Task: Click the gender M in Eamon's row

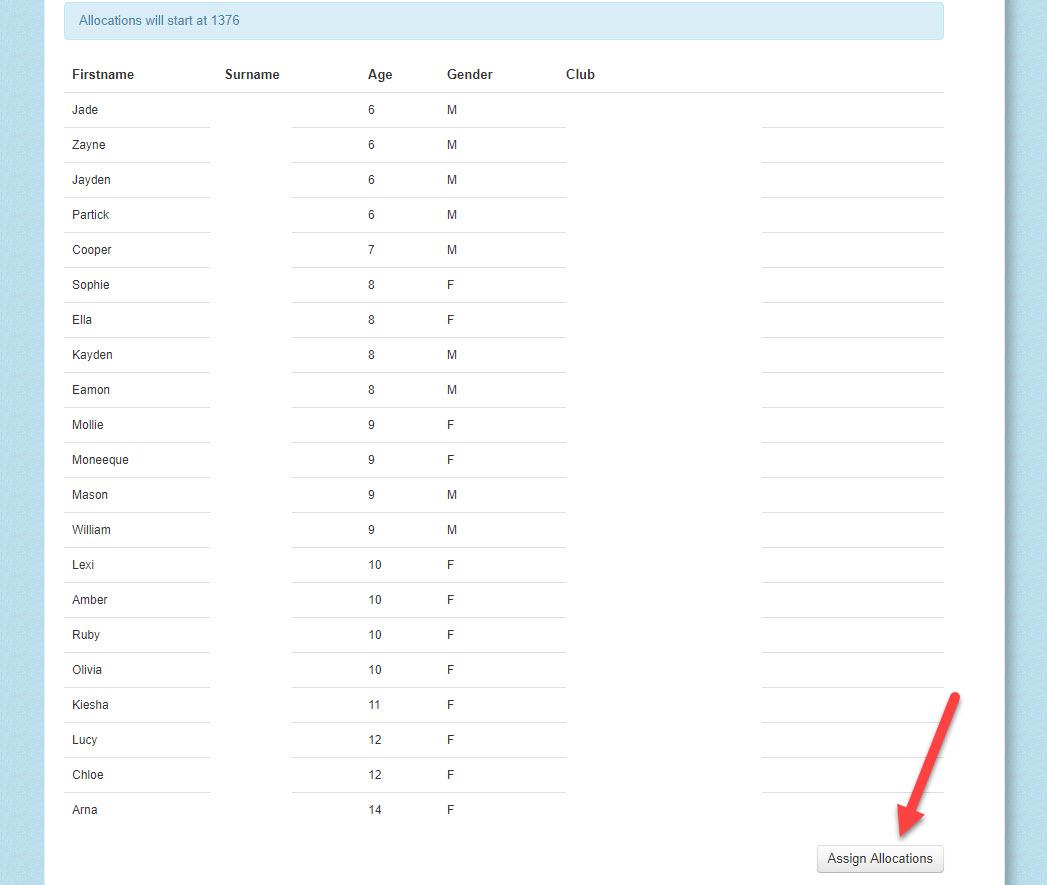Action: click(x=452, y=389)
